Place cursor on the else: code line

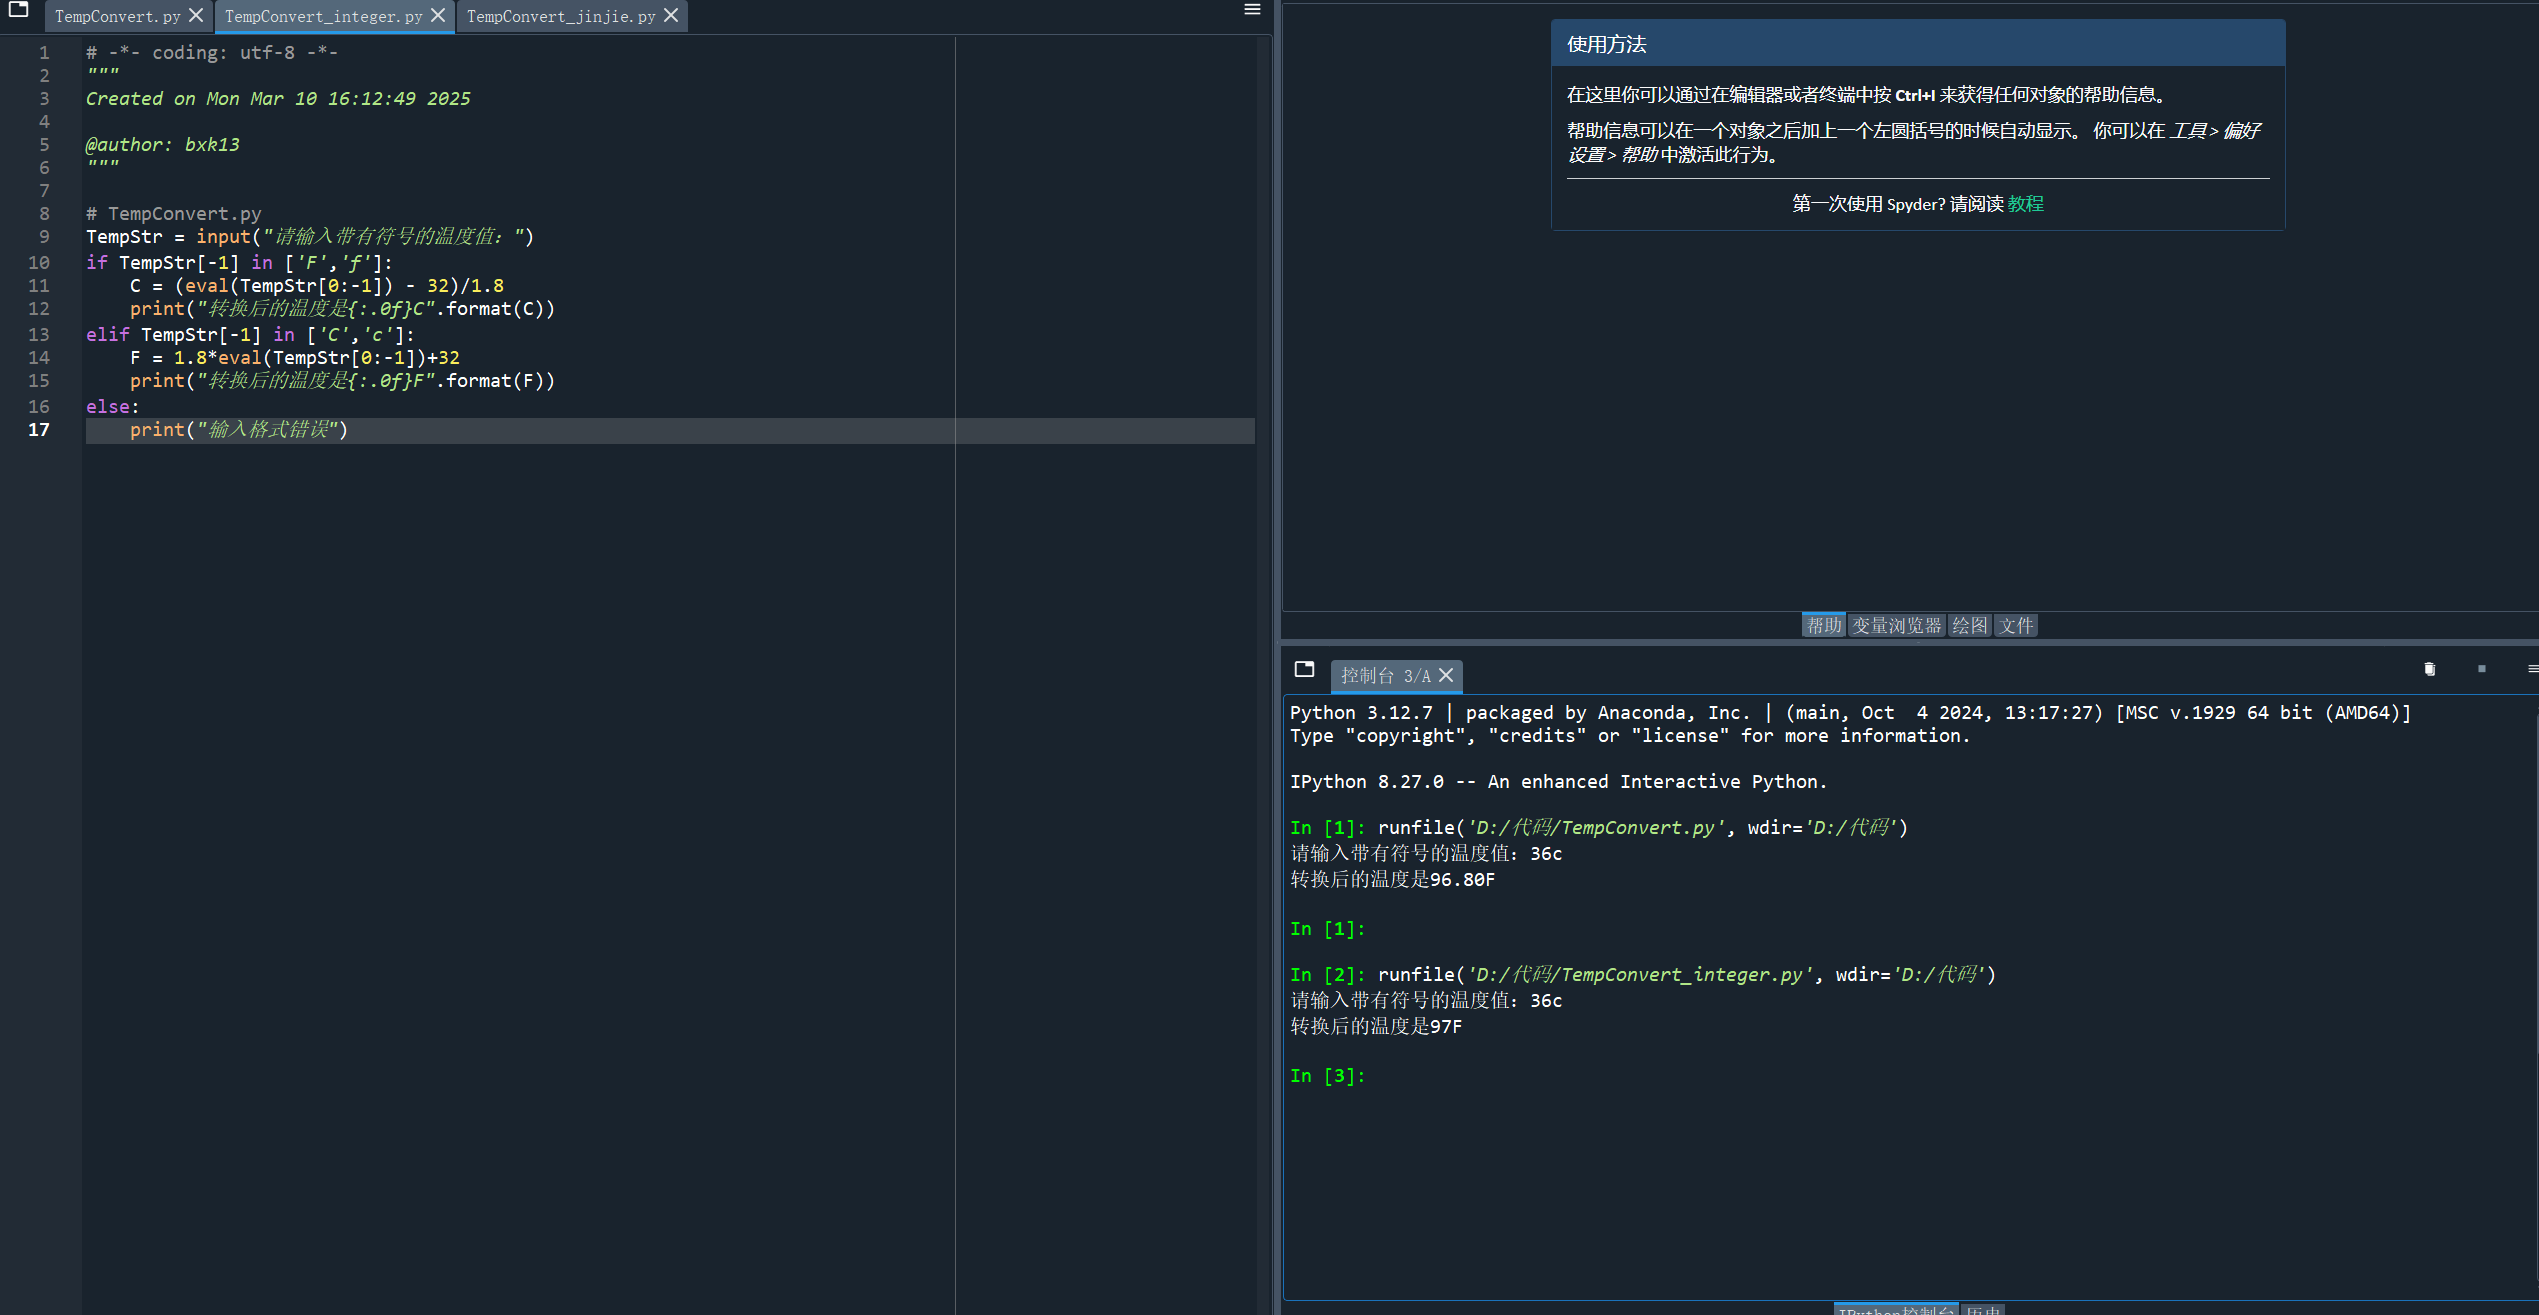pos(112,406)
